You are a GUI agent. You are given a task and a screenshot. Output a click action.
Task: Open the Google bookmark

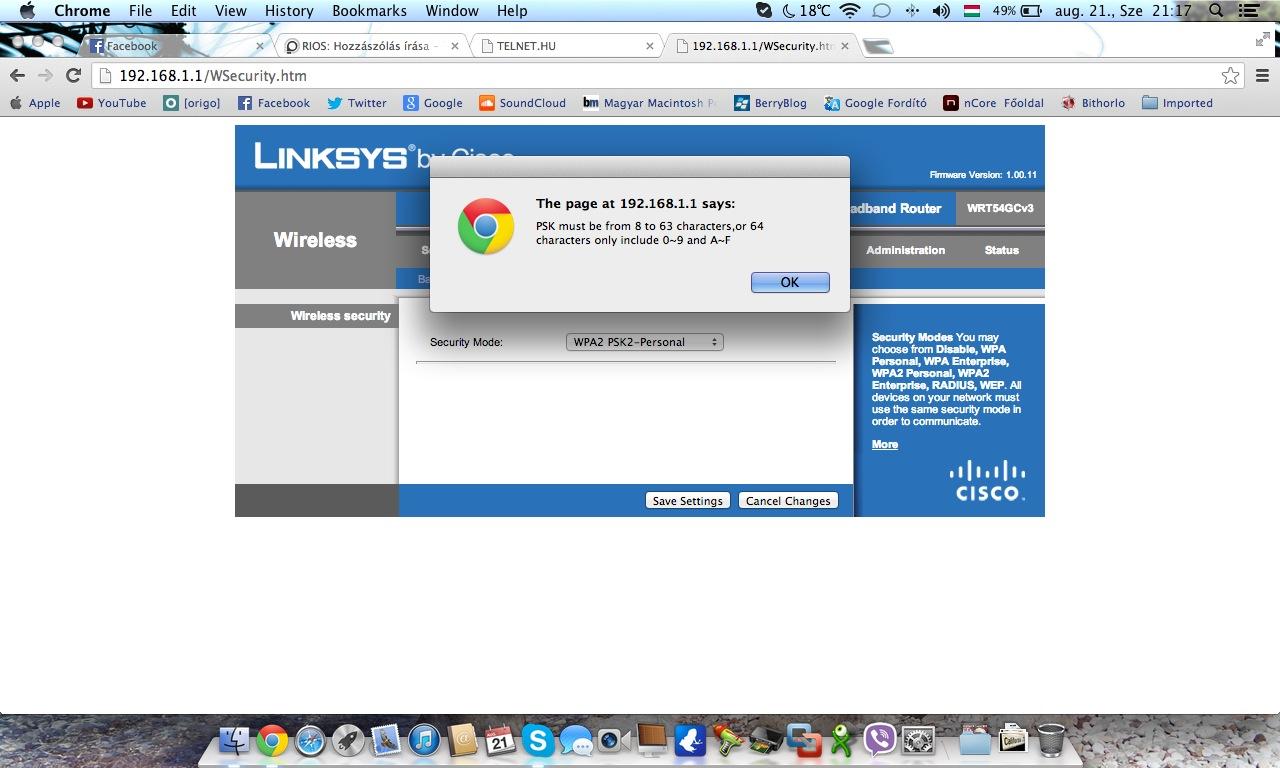point(433,103)
